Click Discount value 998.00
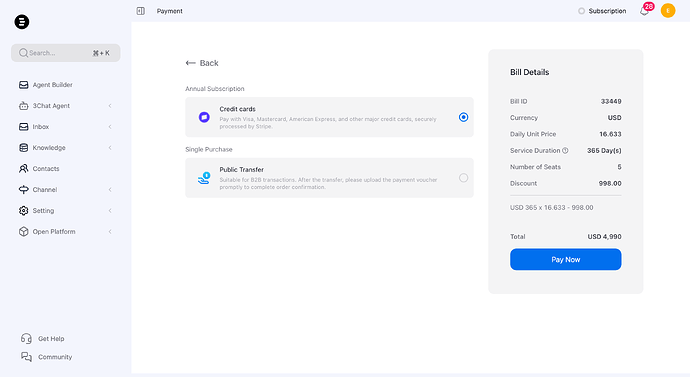Screen dimensions: 690x377 point(610,183)
